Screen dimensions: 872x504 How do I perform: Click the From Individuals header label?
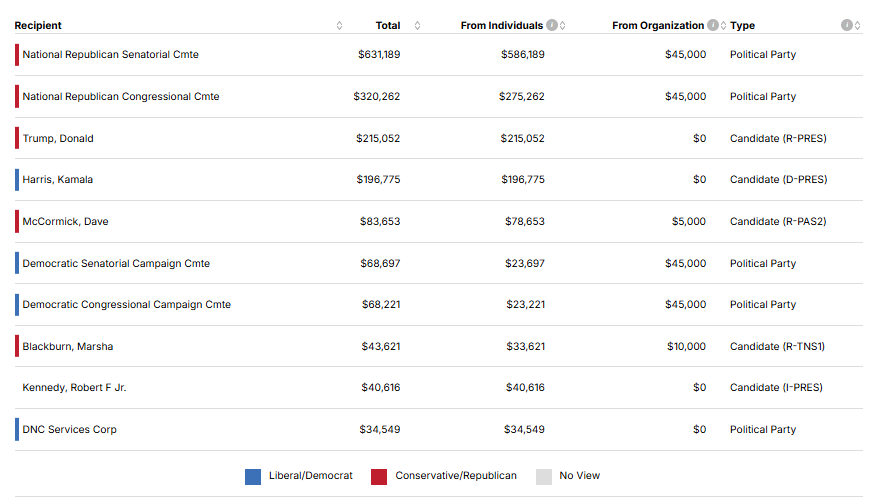pyautogui.click(x=502, y=26)
